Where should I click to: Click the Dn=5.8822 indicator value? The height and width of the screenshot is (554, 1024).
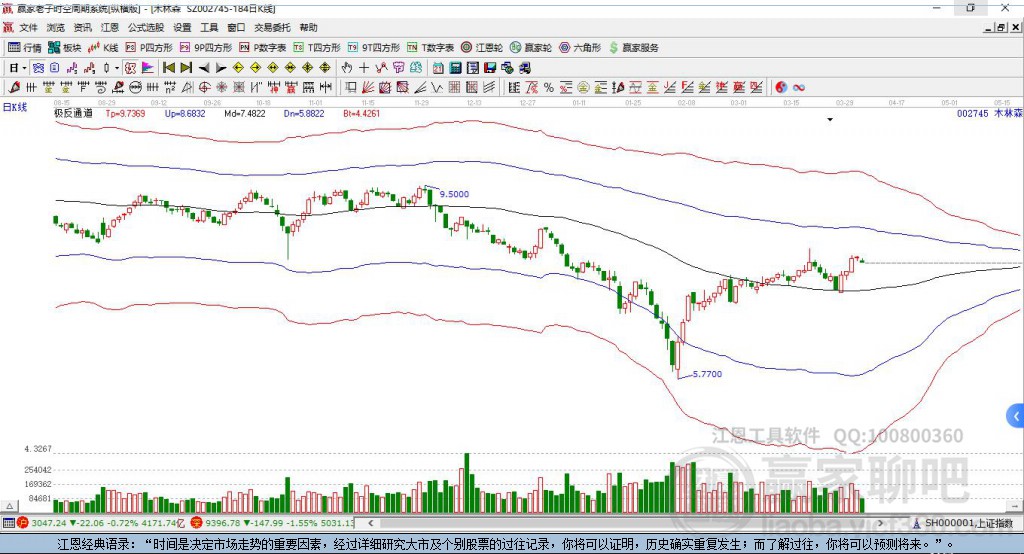tap(304, 113)
